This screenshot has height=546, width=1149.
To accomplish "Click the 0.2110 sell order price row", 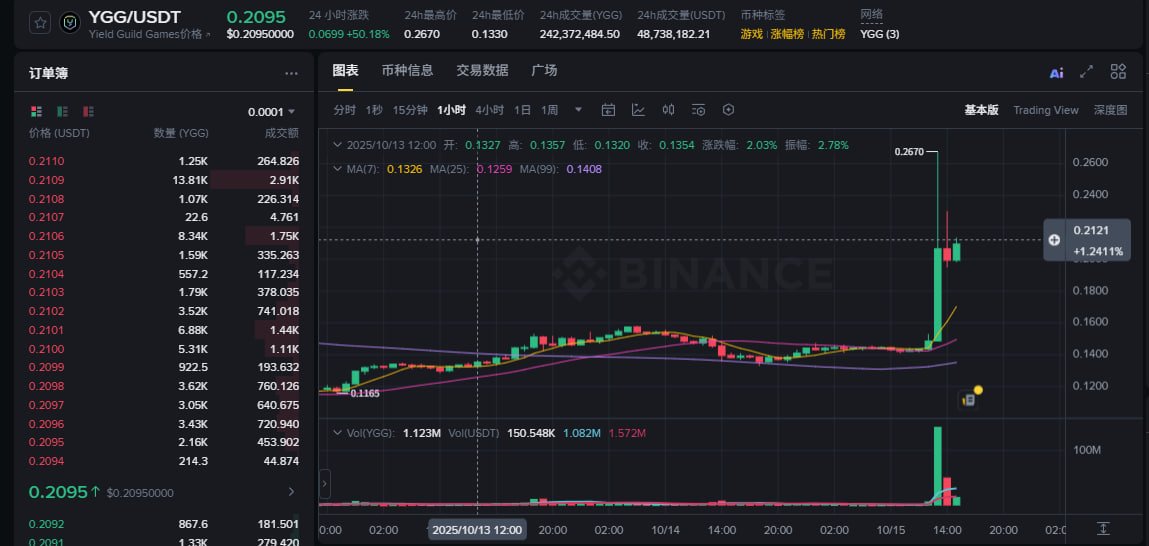I will 46,161.
